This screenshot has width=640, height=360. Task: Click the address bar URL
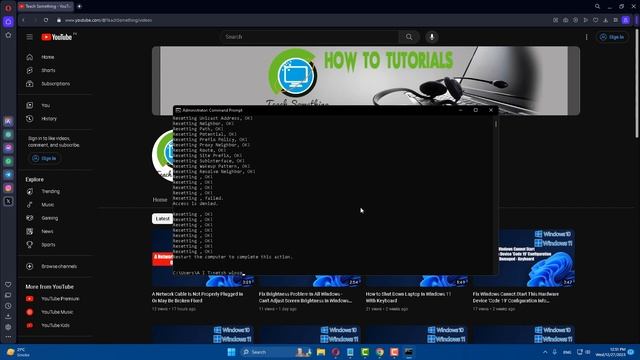click(x=109, y=20)
